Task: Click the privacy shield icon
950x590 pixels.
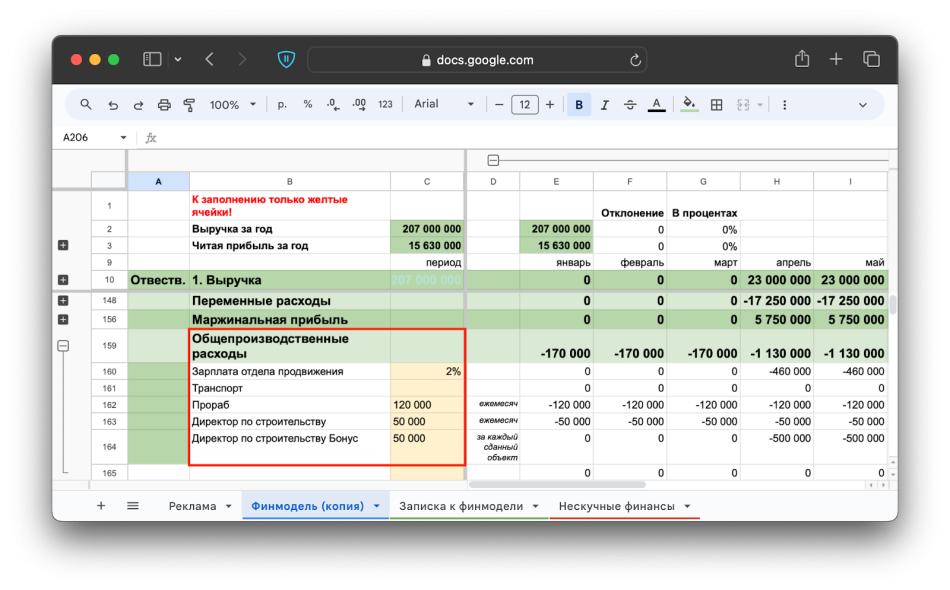Action: pyautogui.click(x=286, y=59)
